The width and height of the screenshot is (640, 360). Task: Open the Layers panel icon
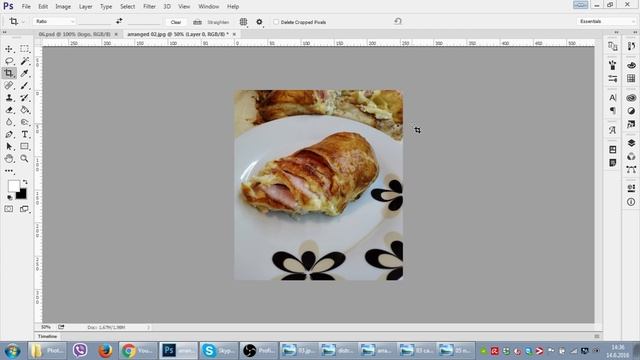coord(631,143)
